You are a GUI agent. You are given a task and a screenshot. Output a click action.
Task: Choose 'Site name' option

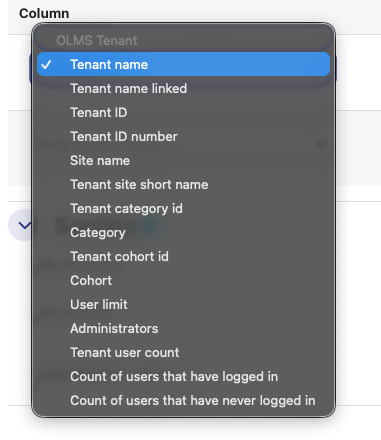point(183,160)
